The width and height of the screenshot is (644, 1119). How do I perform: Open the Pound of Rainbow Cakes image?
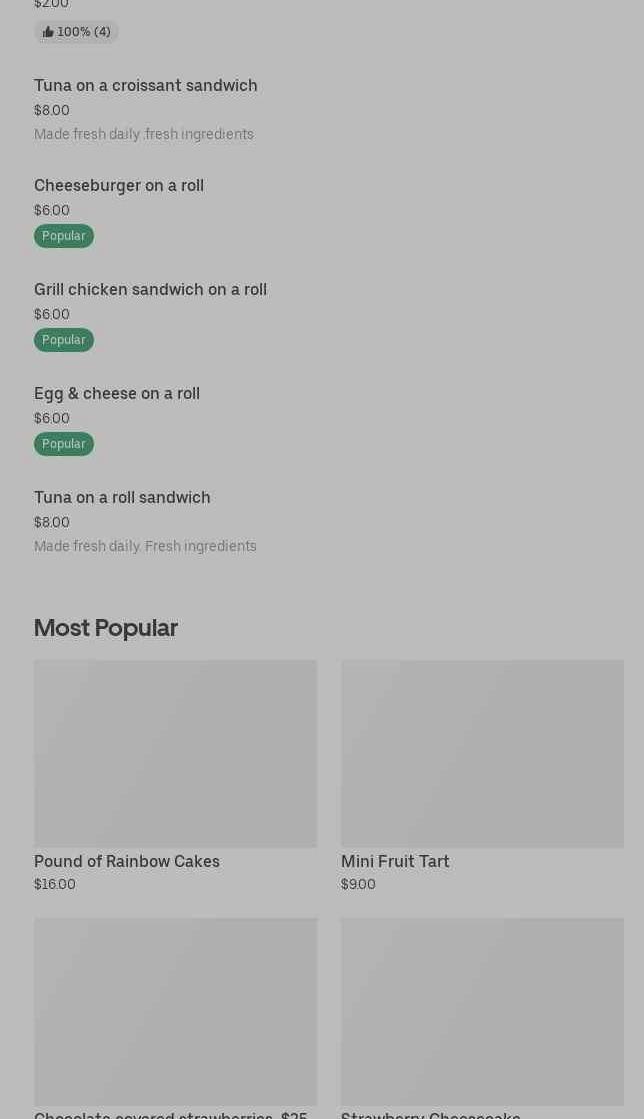(x=175, y=753)
